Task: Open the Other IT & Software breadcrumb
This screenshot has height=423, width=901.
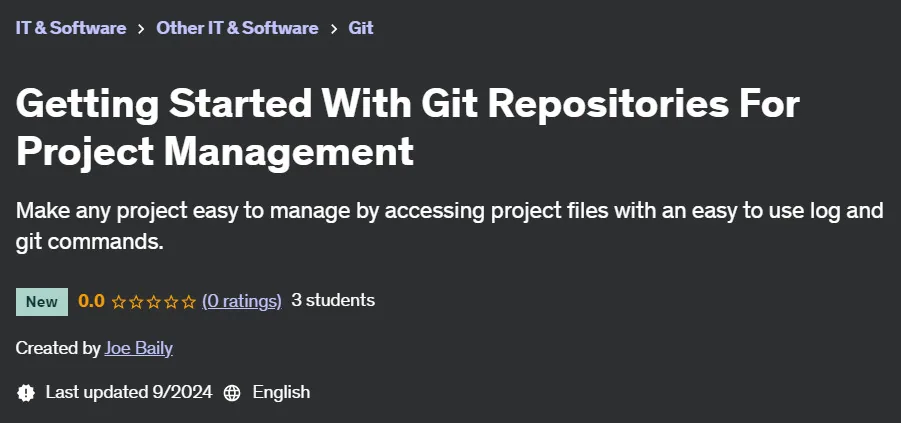Action: (237, 28)
